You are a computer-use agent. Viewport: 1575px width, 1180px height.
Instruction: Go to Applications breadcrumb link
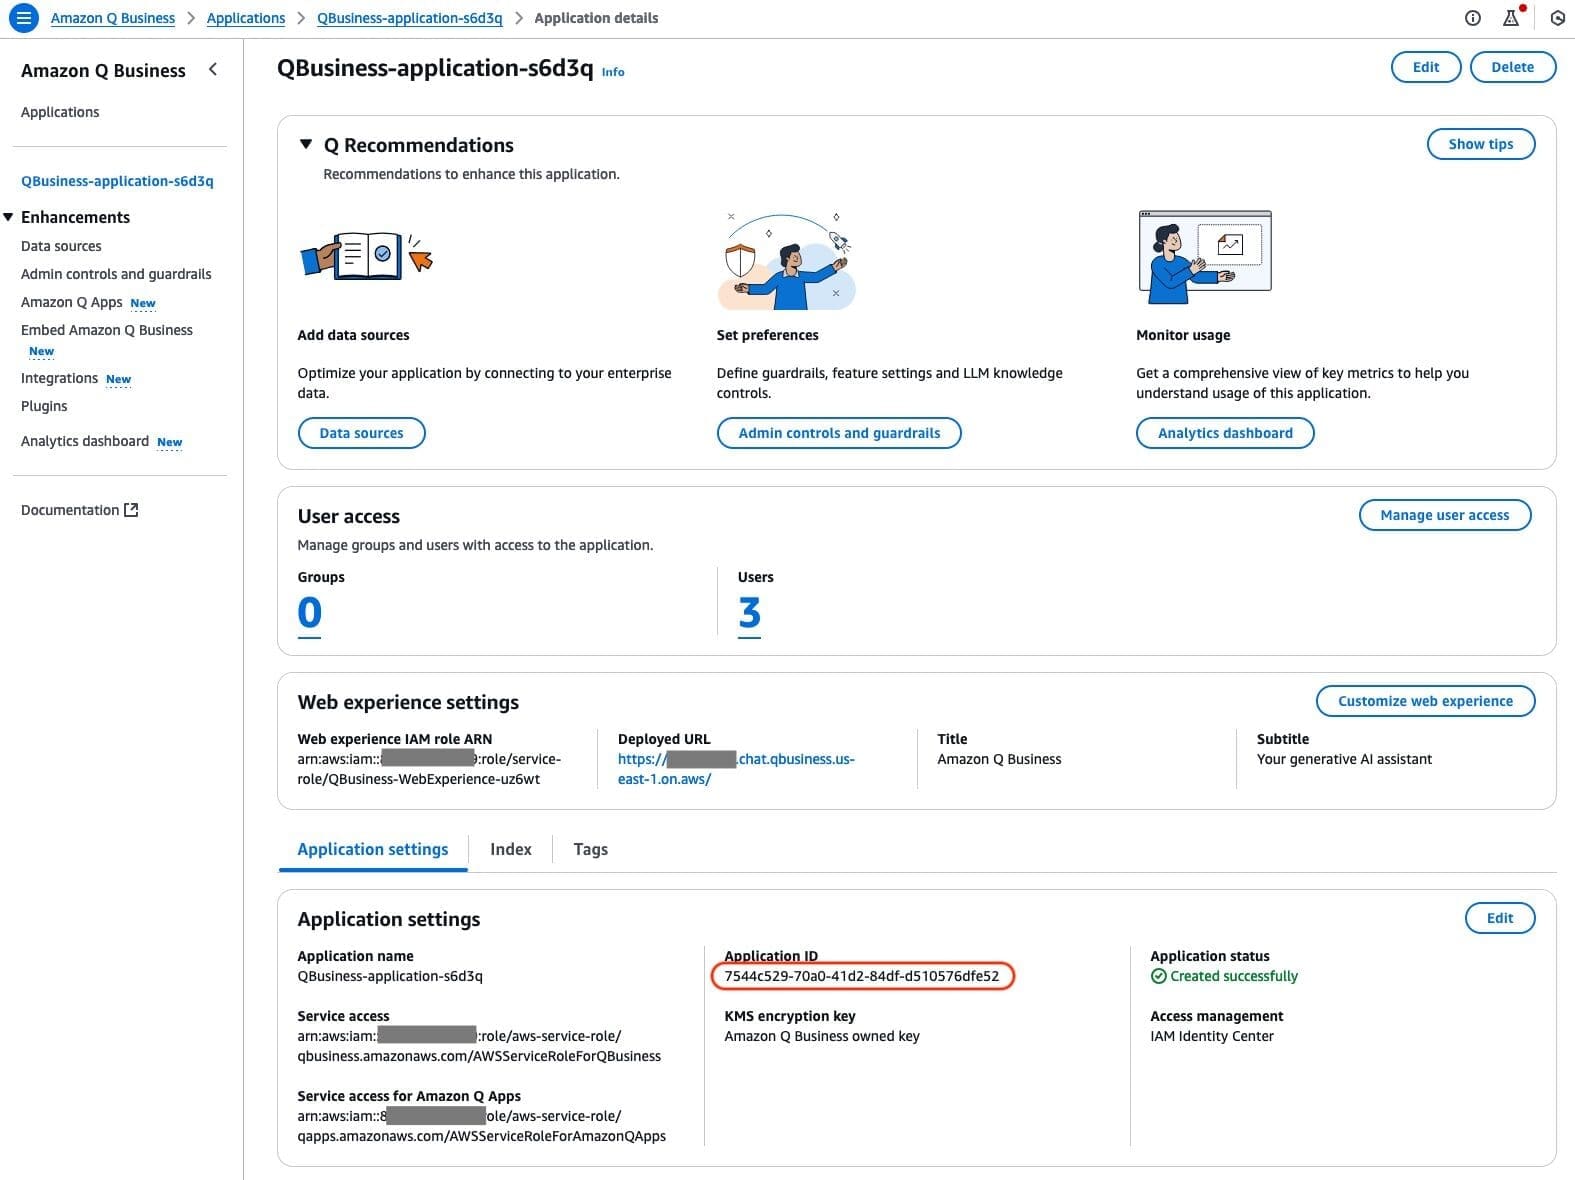click(x=246, y=18)
